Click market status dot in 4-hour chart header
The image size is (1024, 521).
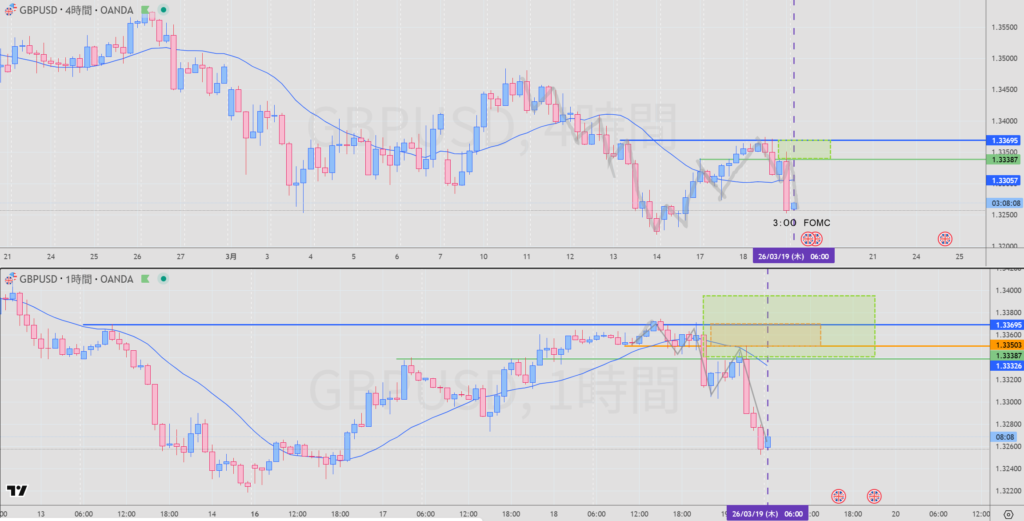pos(163,11)
